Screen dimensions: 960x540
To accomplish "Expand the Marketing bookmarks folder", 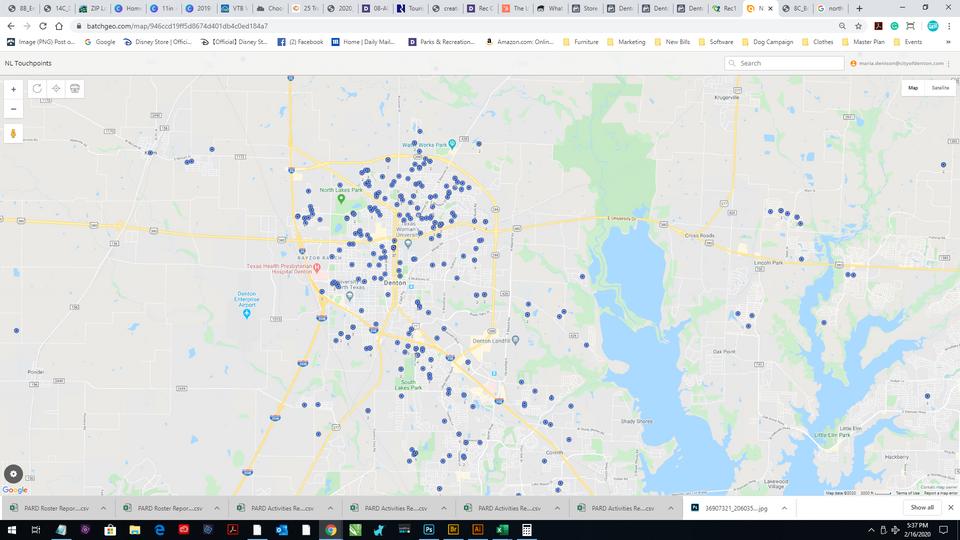I will [626, 42].
